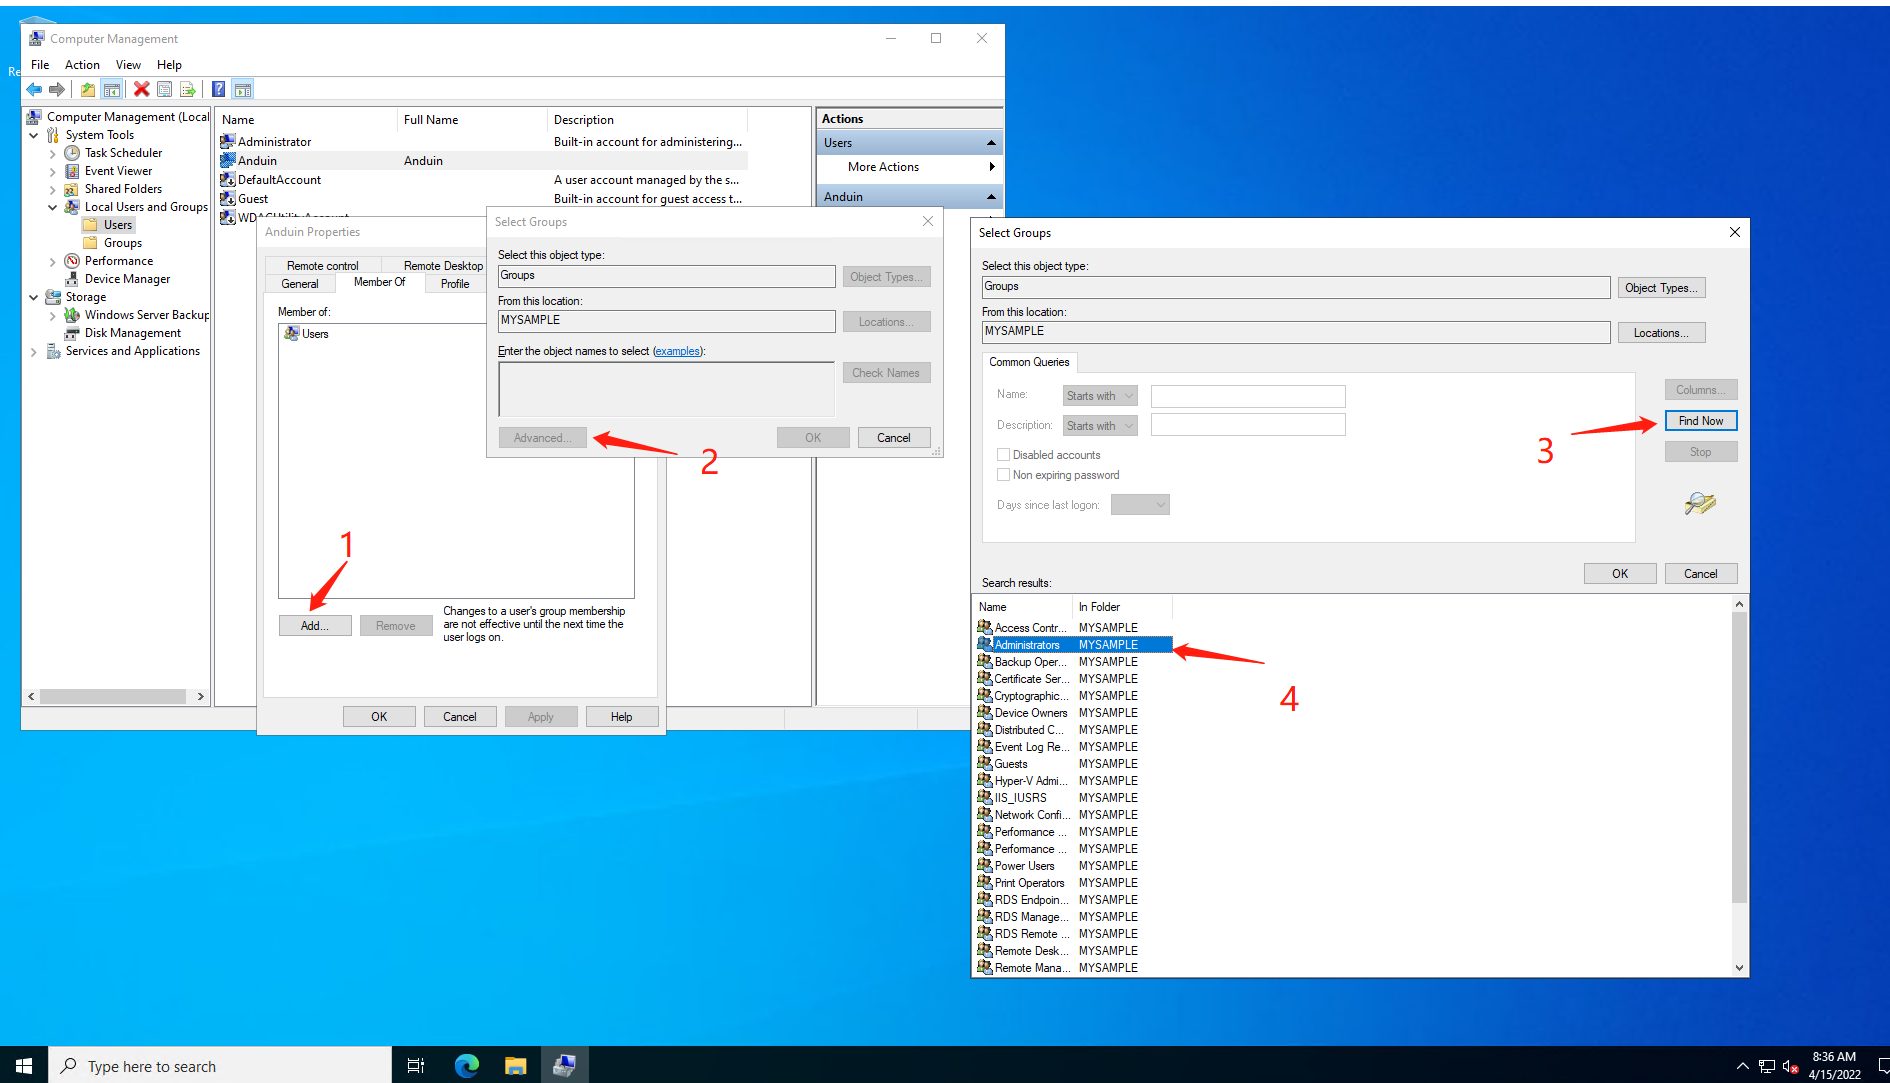Click Add... in Anduin Properties
This screenshot has width=1890, height=1083.
315,626
